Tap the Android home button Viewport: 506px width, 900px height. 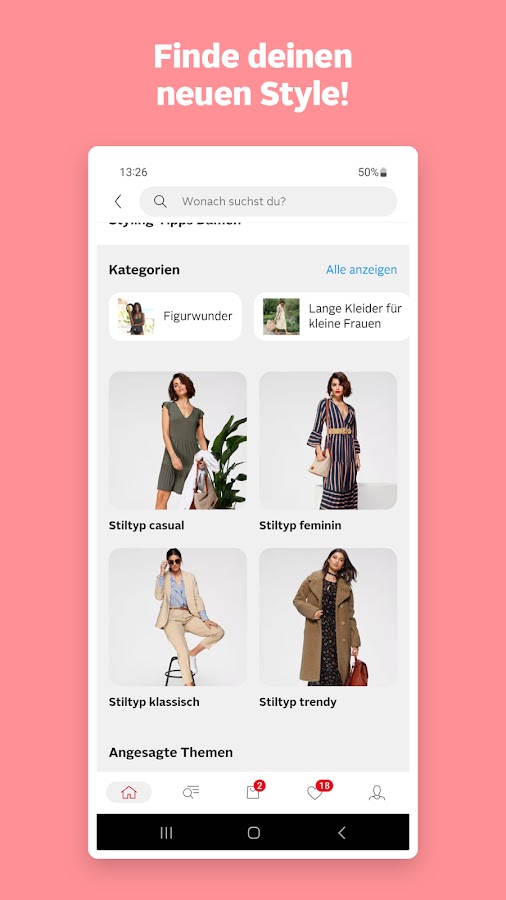tap(254, 833)
